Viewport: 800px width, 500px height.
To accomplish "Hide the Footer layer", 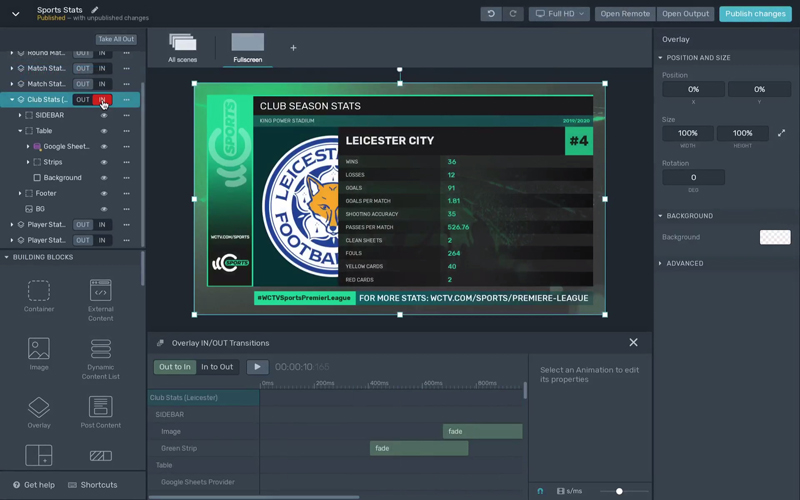I will 104,193.
